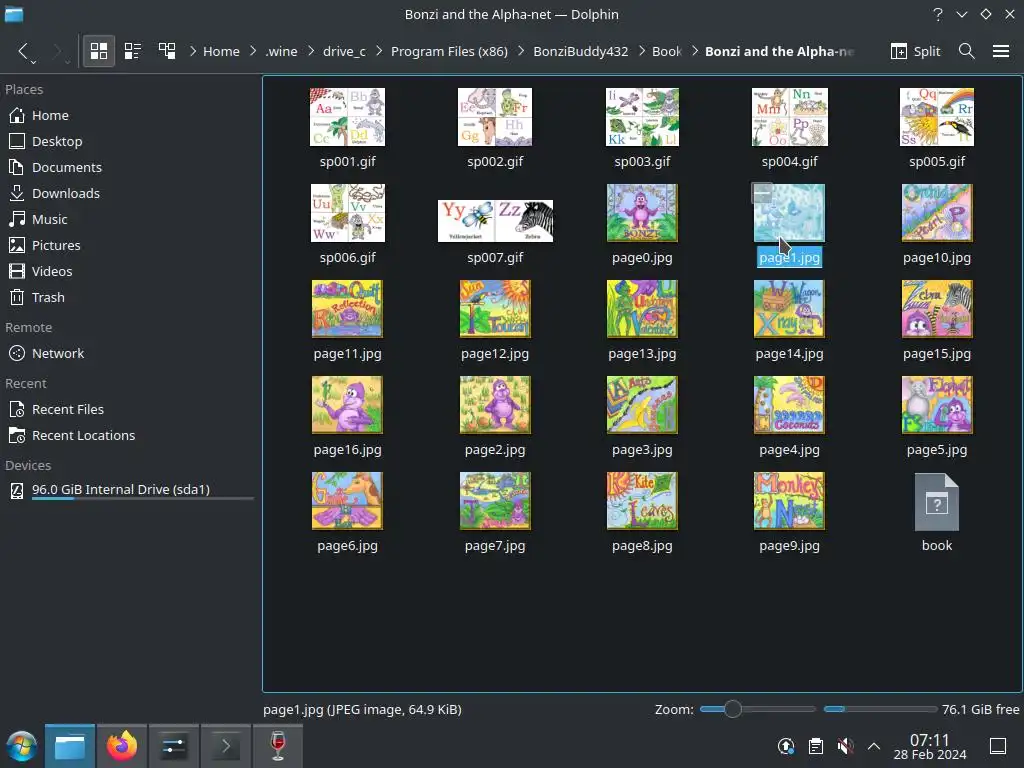Viewport: 1024px width, 768px height.
Task: Select page14.jpg thumbnail
Action: click(789, 309)
